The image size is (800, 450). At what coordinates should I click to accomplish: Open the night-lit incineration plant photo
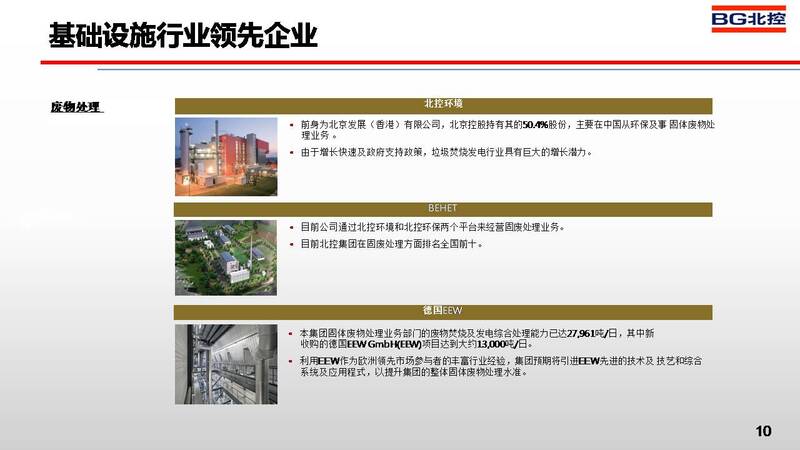pyautogui.click(x=225, y=154)
